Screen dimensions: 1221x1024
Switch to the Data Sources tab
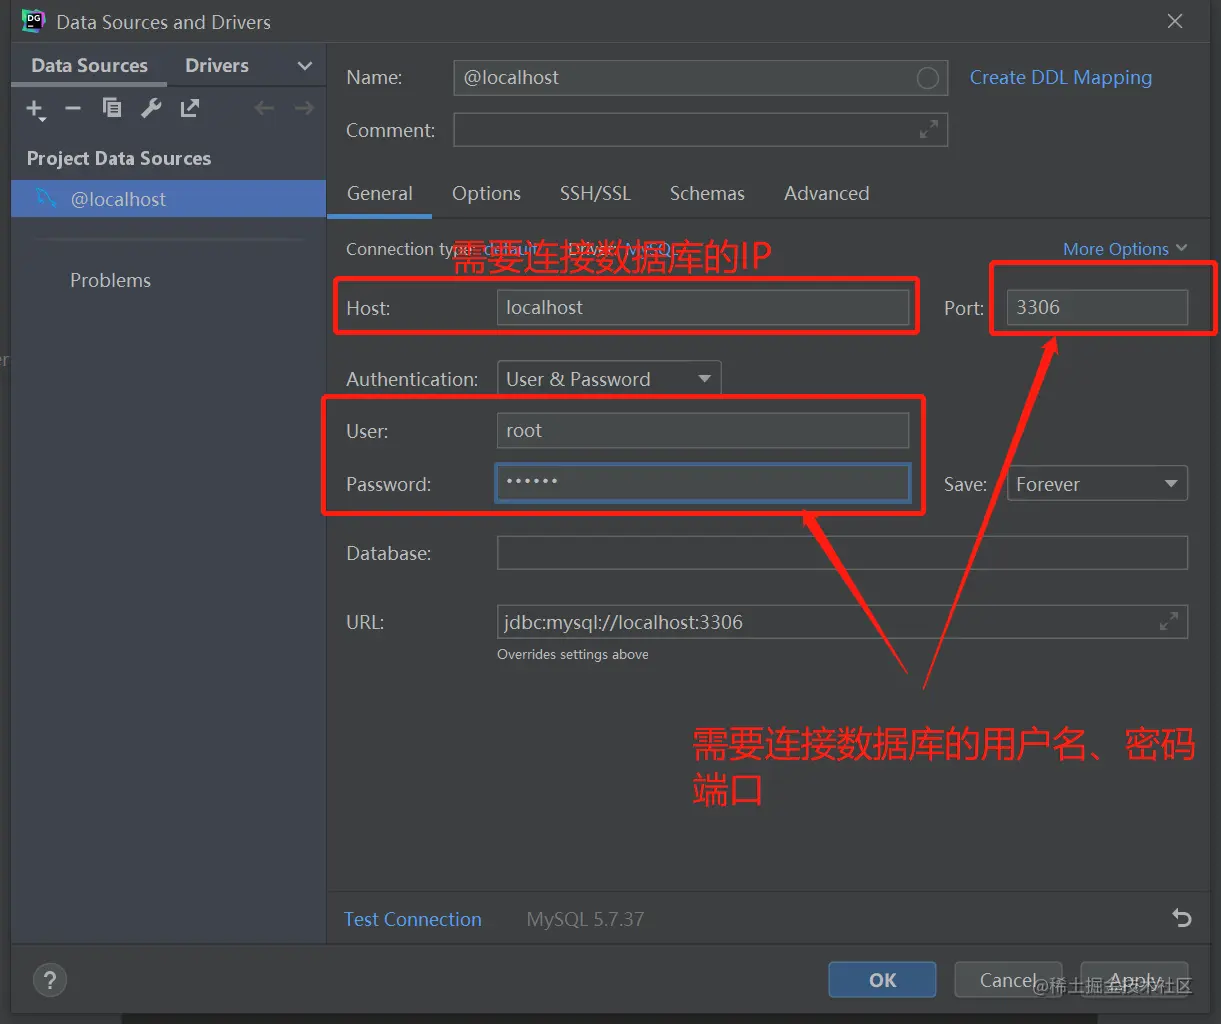(89, 65)
